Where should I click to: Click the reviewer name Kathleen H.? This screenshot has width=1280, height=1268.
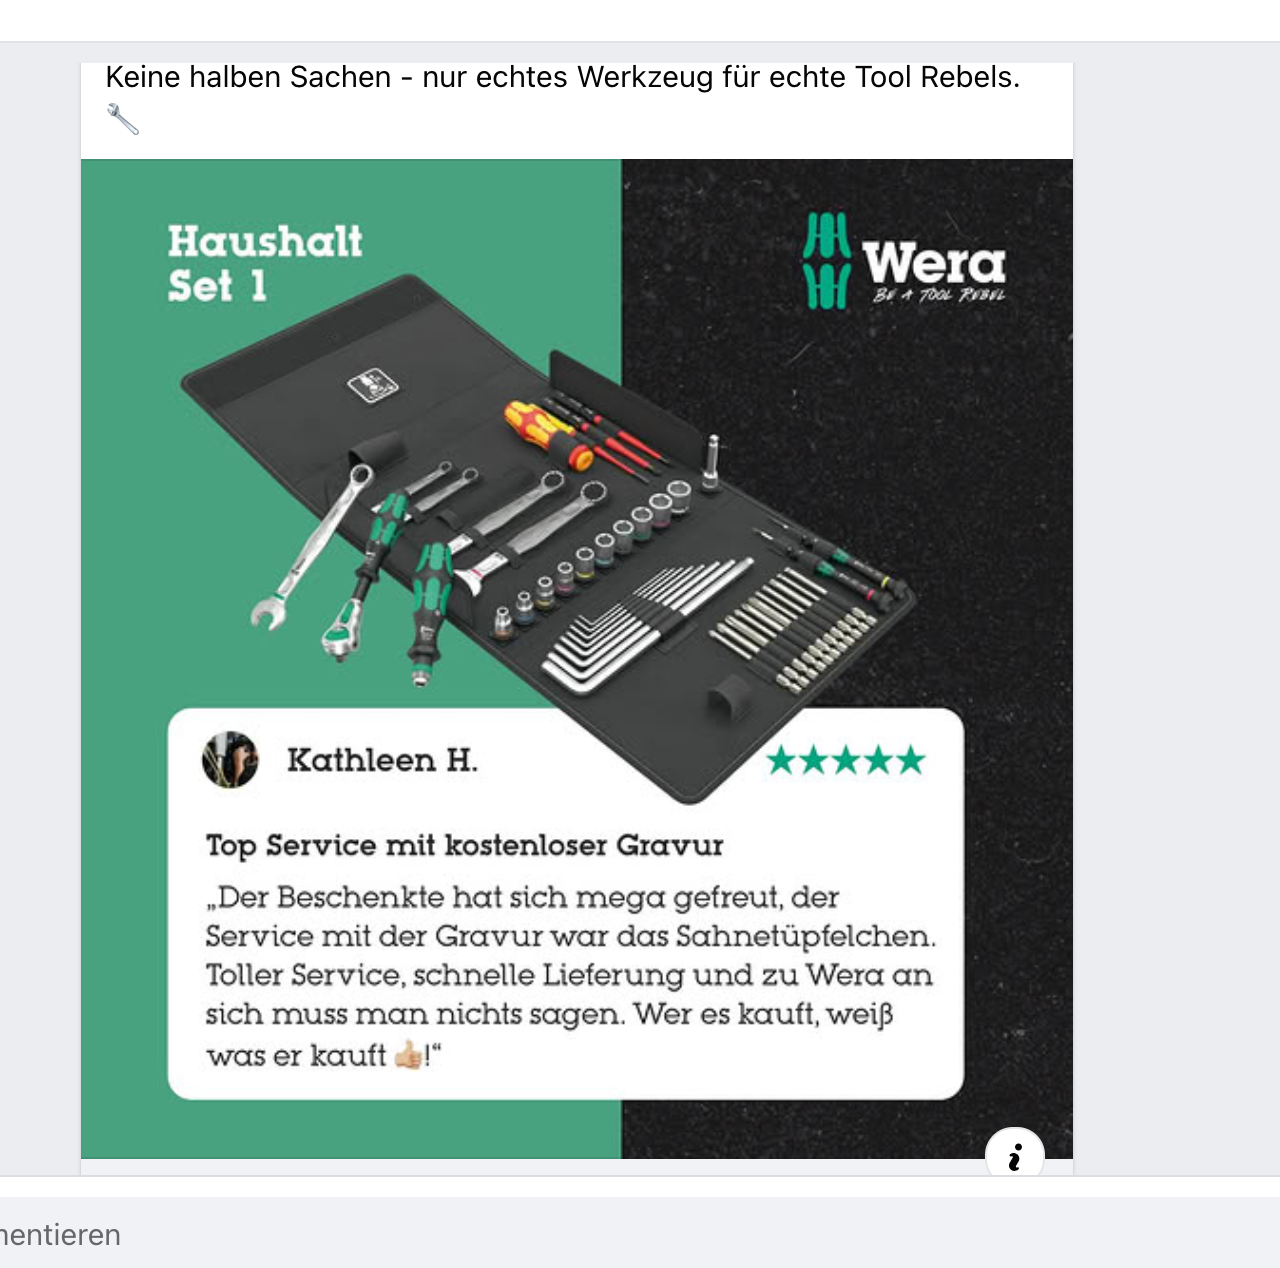(383, 760)
